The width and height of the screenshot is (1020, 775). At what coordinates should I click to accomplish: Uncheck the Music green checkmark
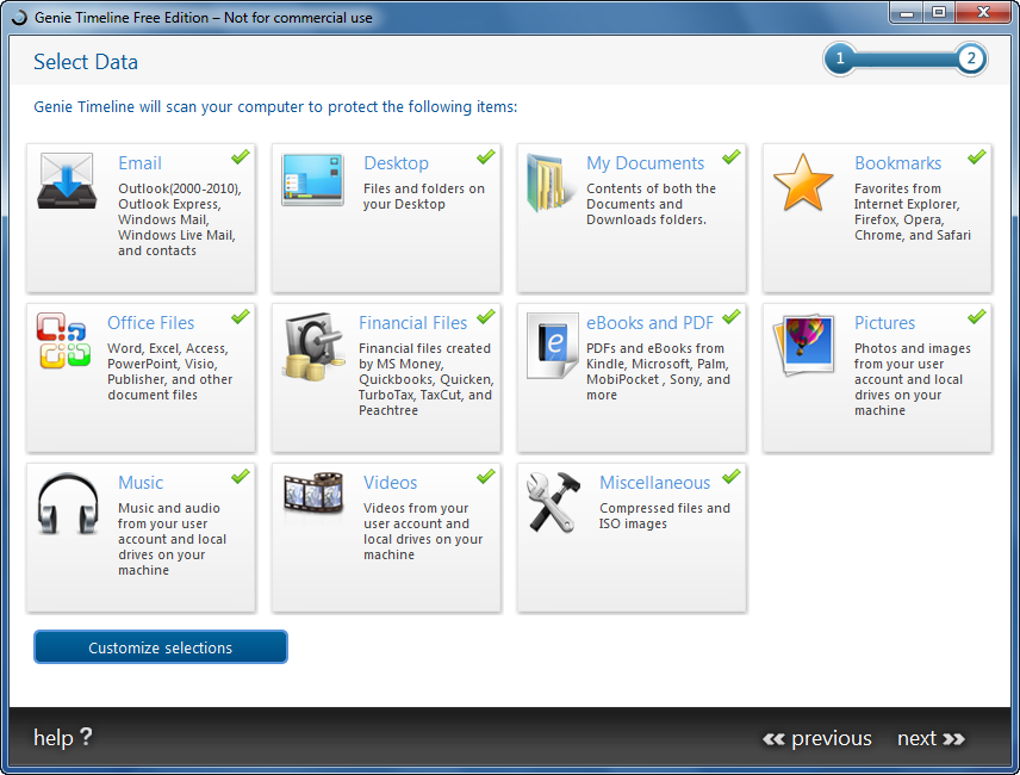click(x=240, y=476)
